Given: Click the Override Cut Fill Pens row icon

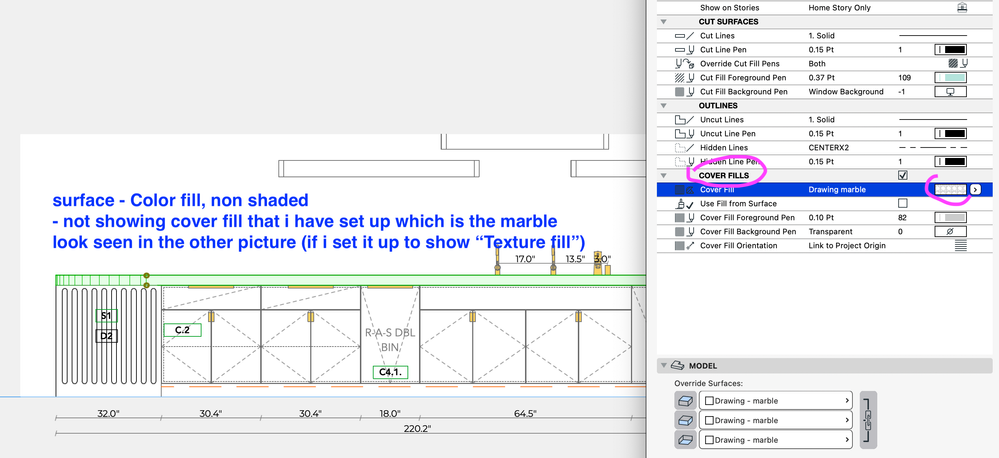Looking at the screenshot, I should 684,64.
